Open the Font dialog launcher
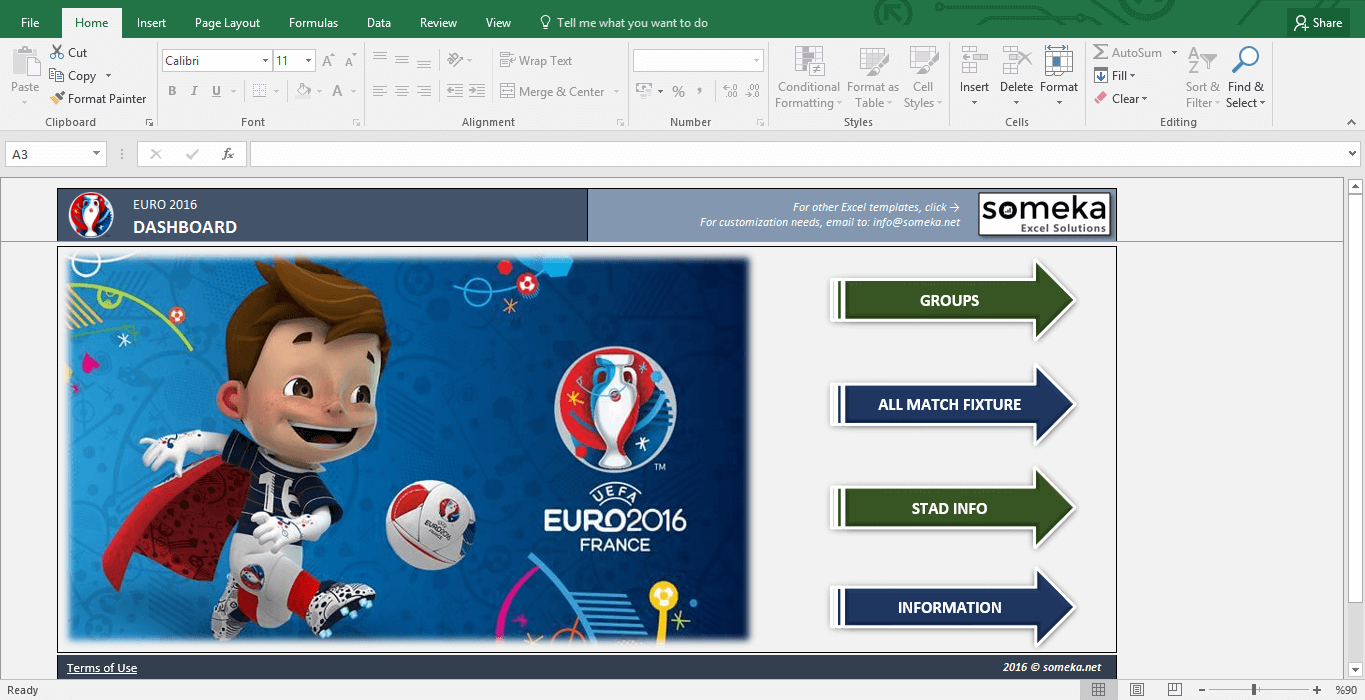This screenshot has height=700, width=1365. [x=356, y=123]
